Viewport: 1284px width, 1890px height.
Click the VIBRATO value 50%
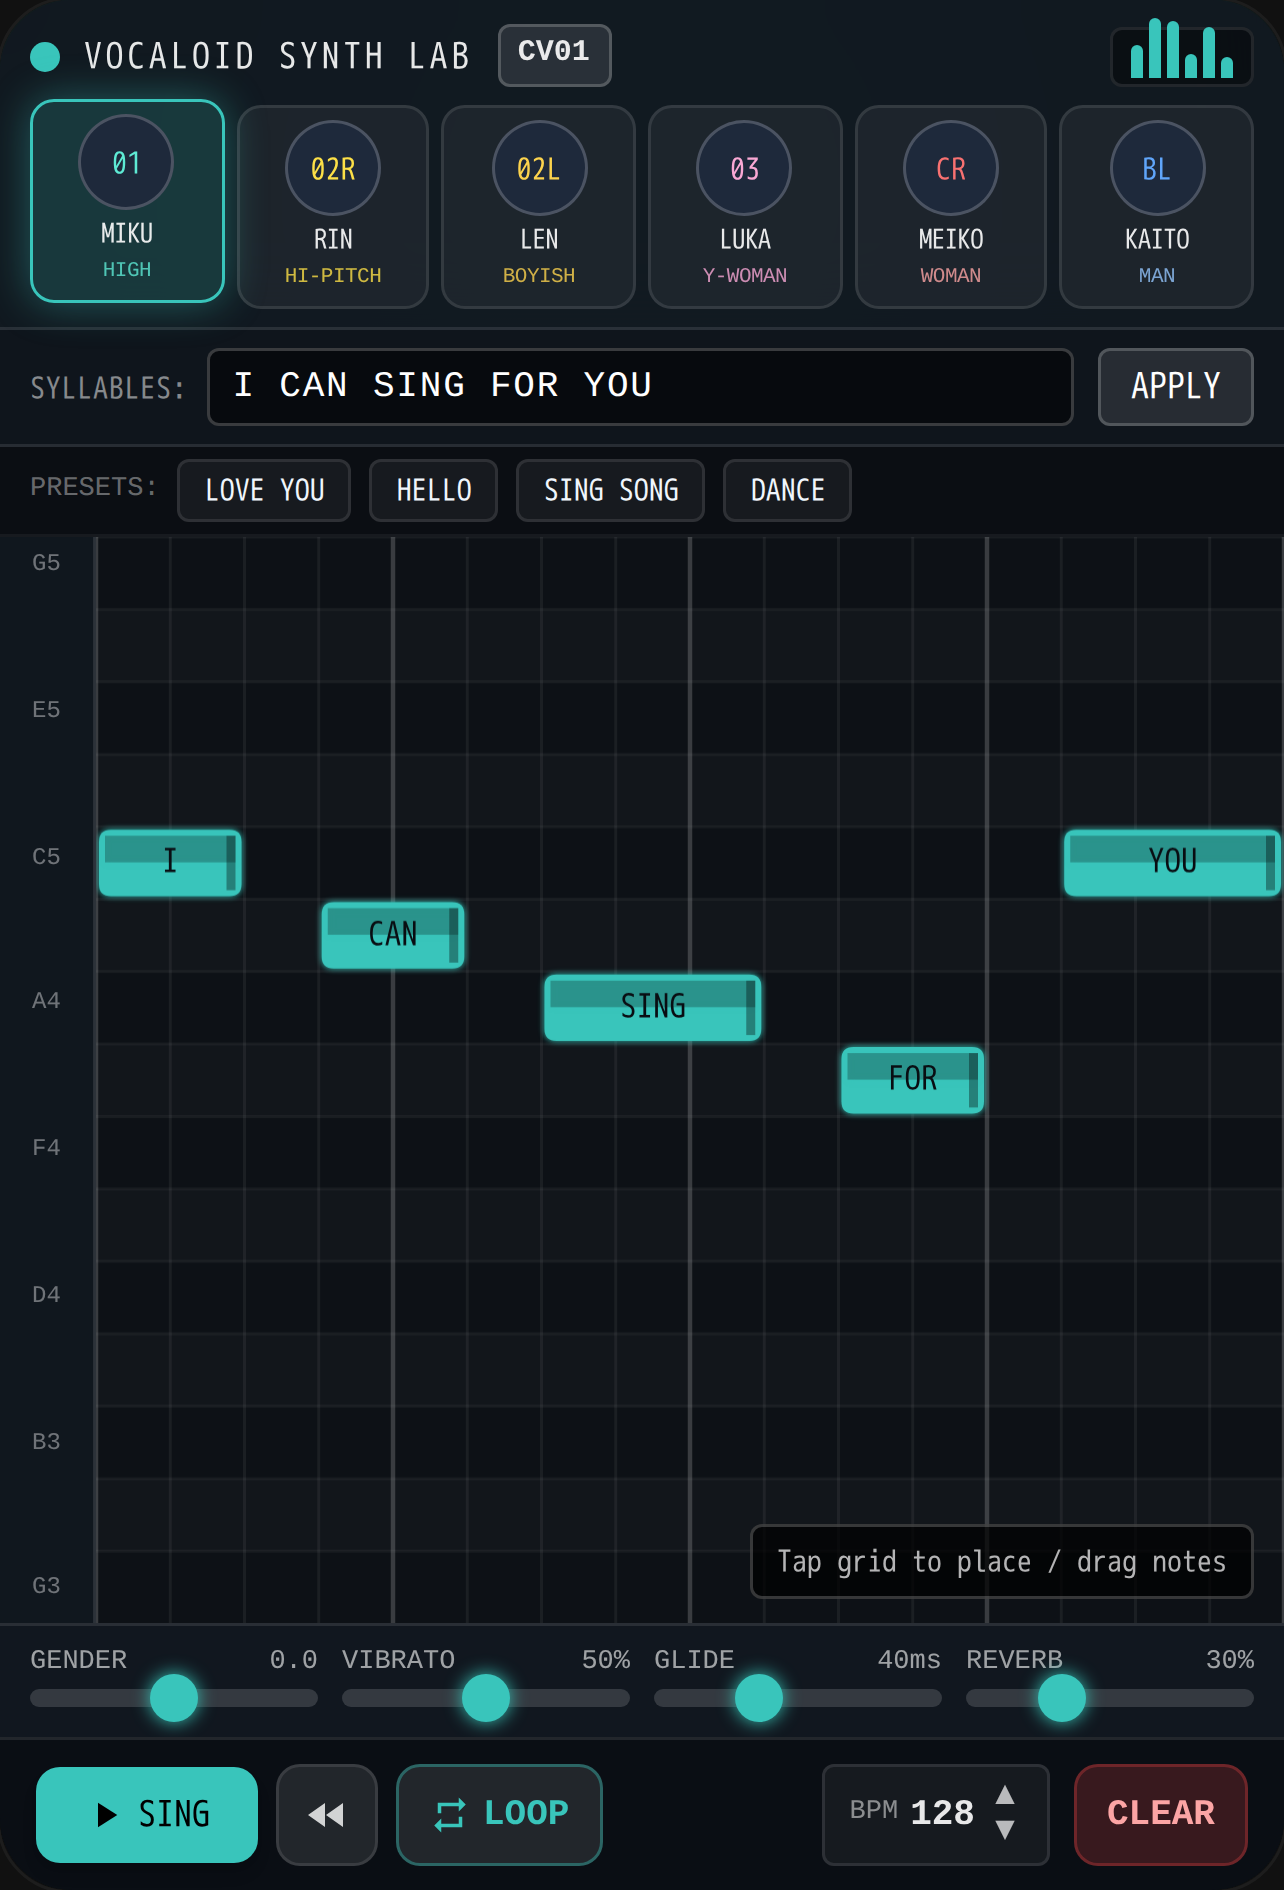(x=606, y=1660)
